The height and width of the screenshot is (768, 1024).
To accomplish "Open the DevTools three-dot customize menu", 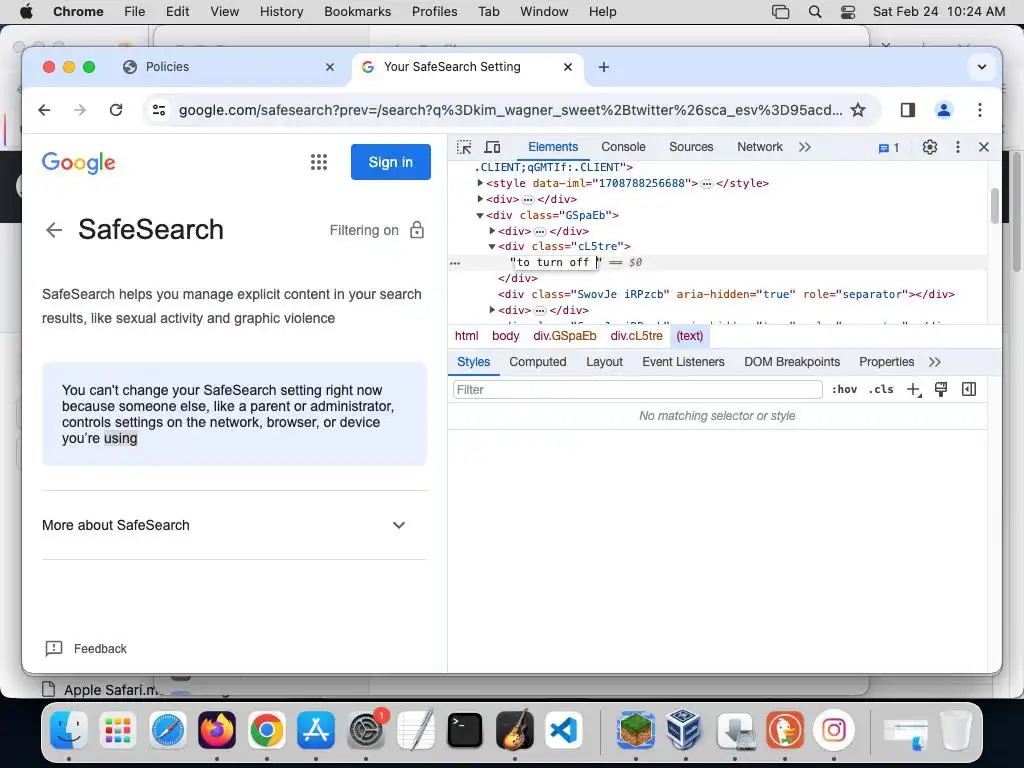I will point(957,147).
